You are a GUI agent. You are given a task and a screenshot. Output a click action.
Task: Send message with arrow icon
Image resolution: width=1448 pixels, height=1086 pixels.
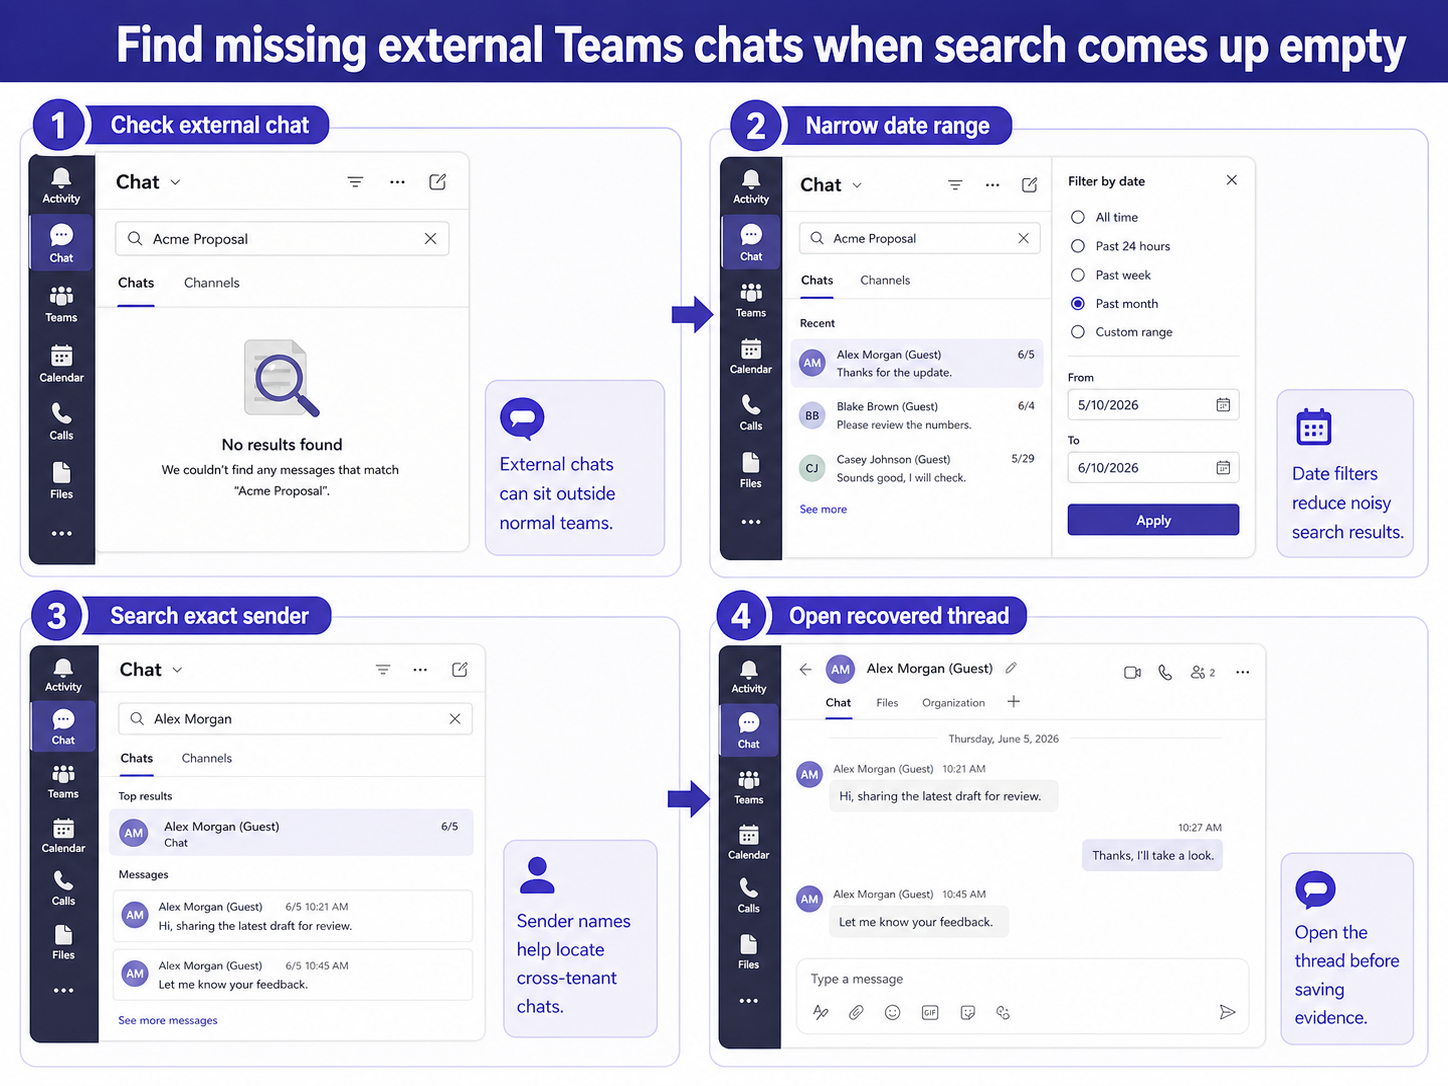coord(1227,1012)
